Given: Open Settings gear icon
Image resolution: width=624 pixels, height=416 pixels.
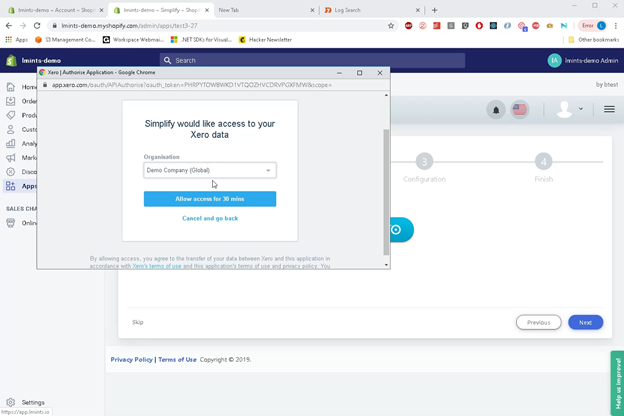Looking at the screenshot, I should pyautogui.click(x=11, y=402).
